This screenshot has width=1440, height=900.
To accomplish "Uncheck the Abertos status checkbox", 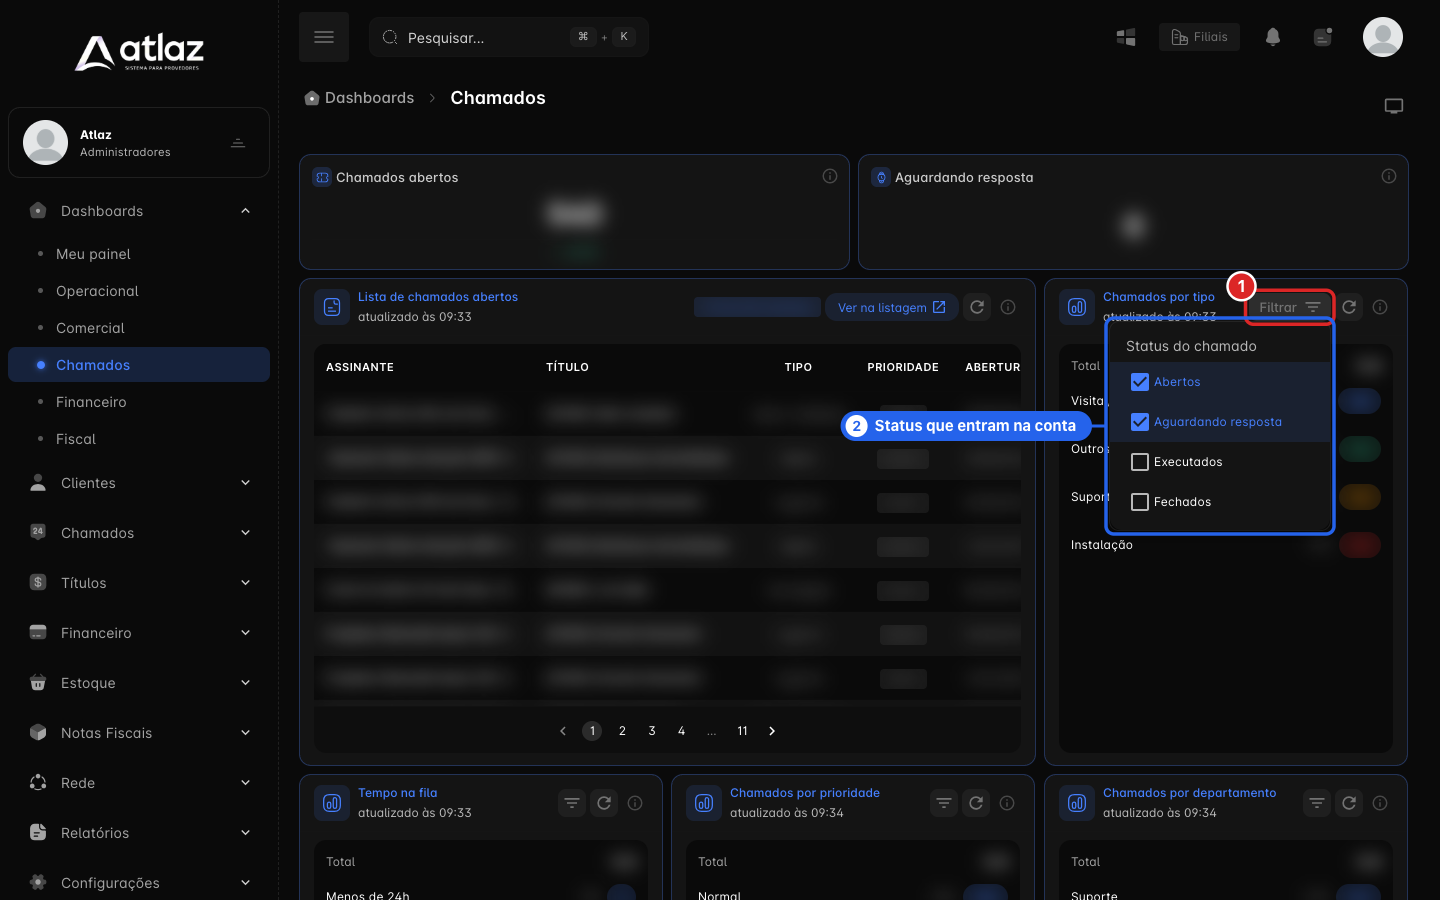I will click(x=1140, y=382).
